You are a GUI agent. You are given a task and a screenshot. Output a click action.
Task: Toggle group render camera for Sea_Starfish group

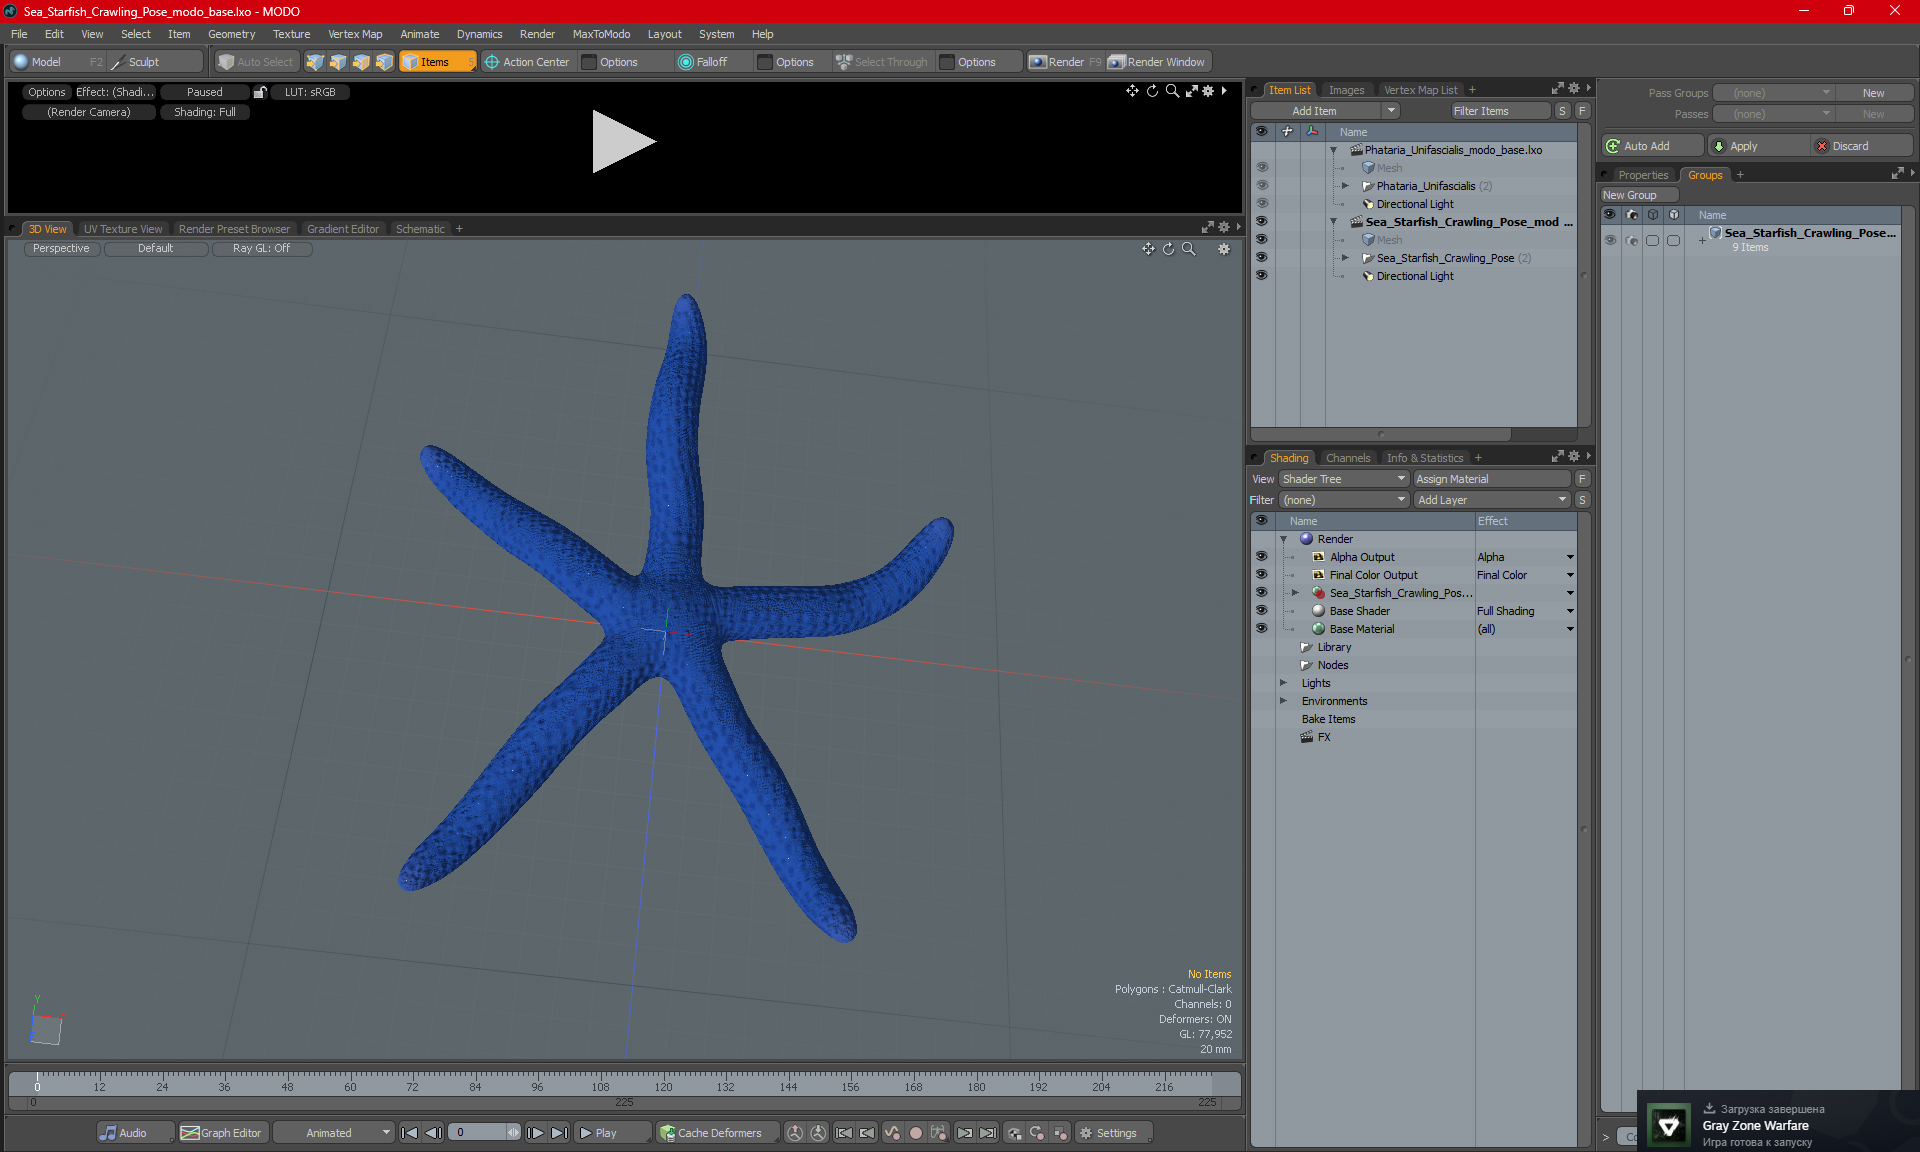[1632, 240]
